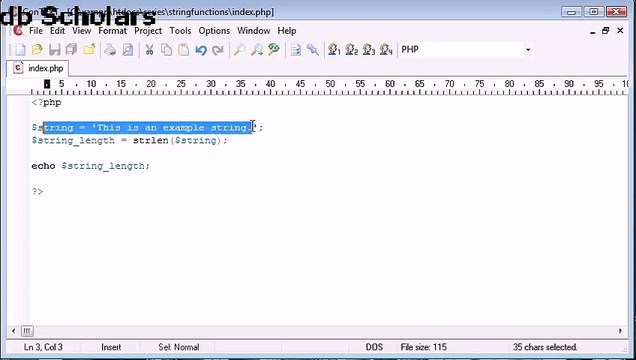Click the 'DOS' line-ending status entry
Viewport: 636px width, 360px height.
click(x=374, y=347)
